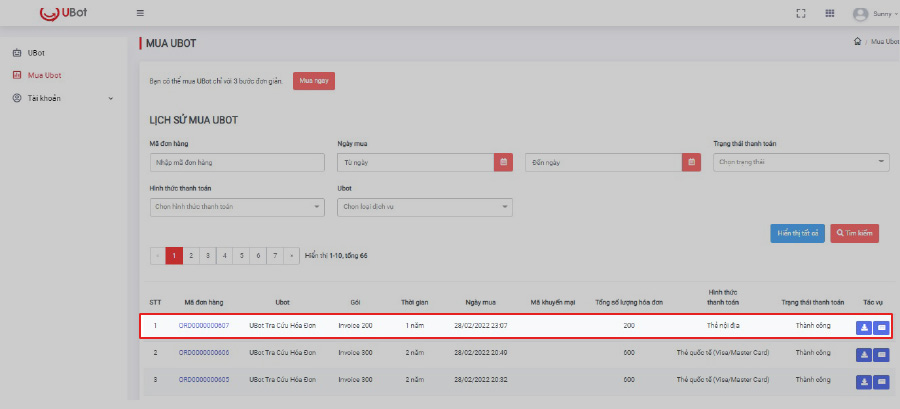Go to pagination page 5
Viewport: 900px width, 409px height.
(x=242, y=256)
